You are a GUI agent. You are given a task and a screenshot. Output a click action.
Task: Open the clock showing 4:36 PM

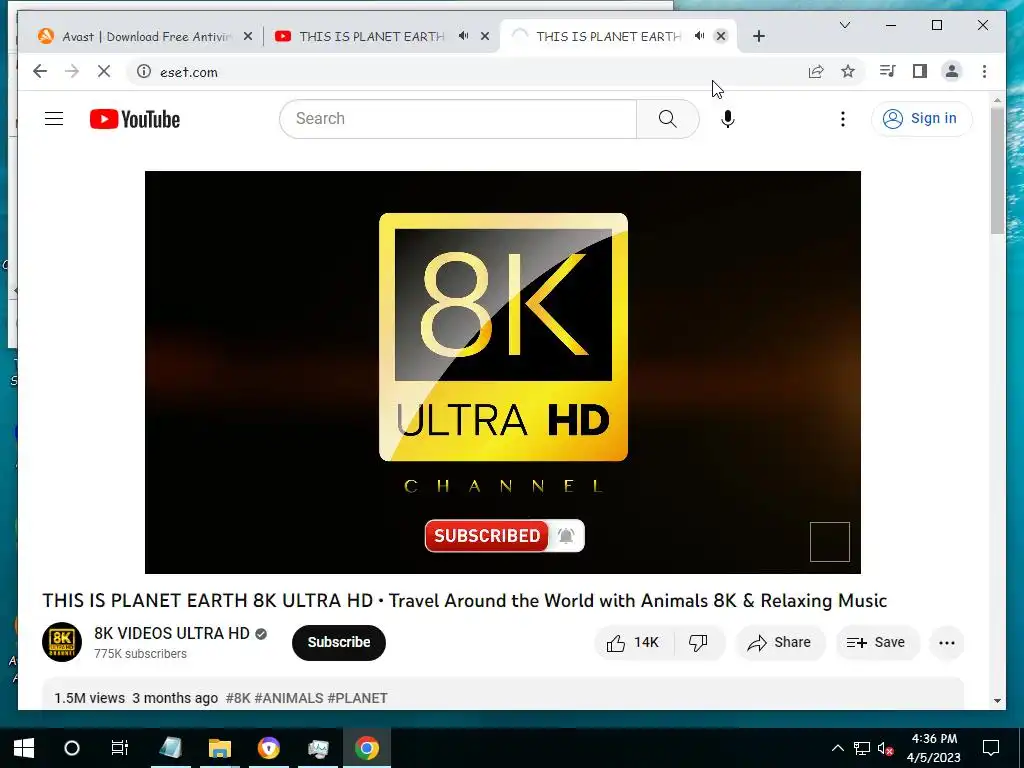pyautogui.click(x=934, y=748)
